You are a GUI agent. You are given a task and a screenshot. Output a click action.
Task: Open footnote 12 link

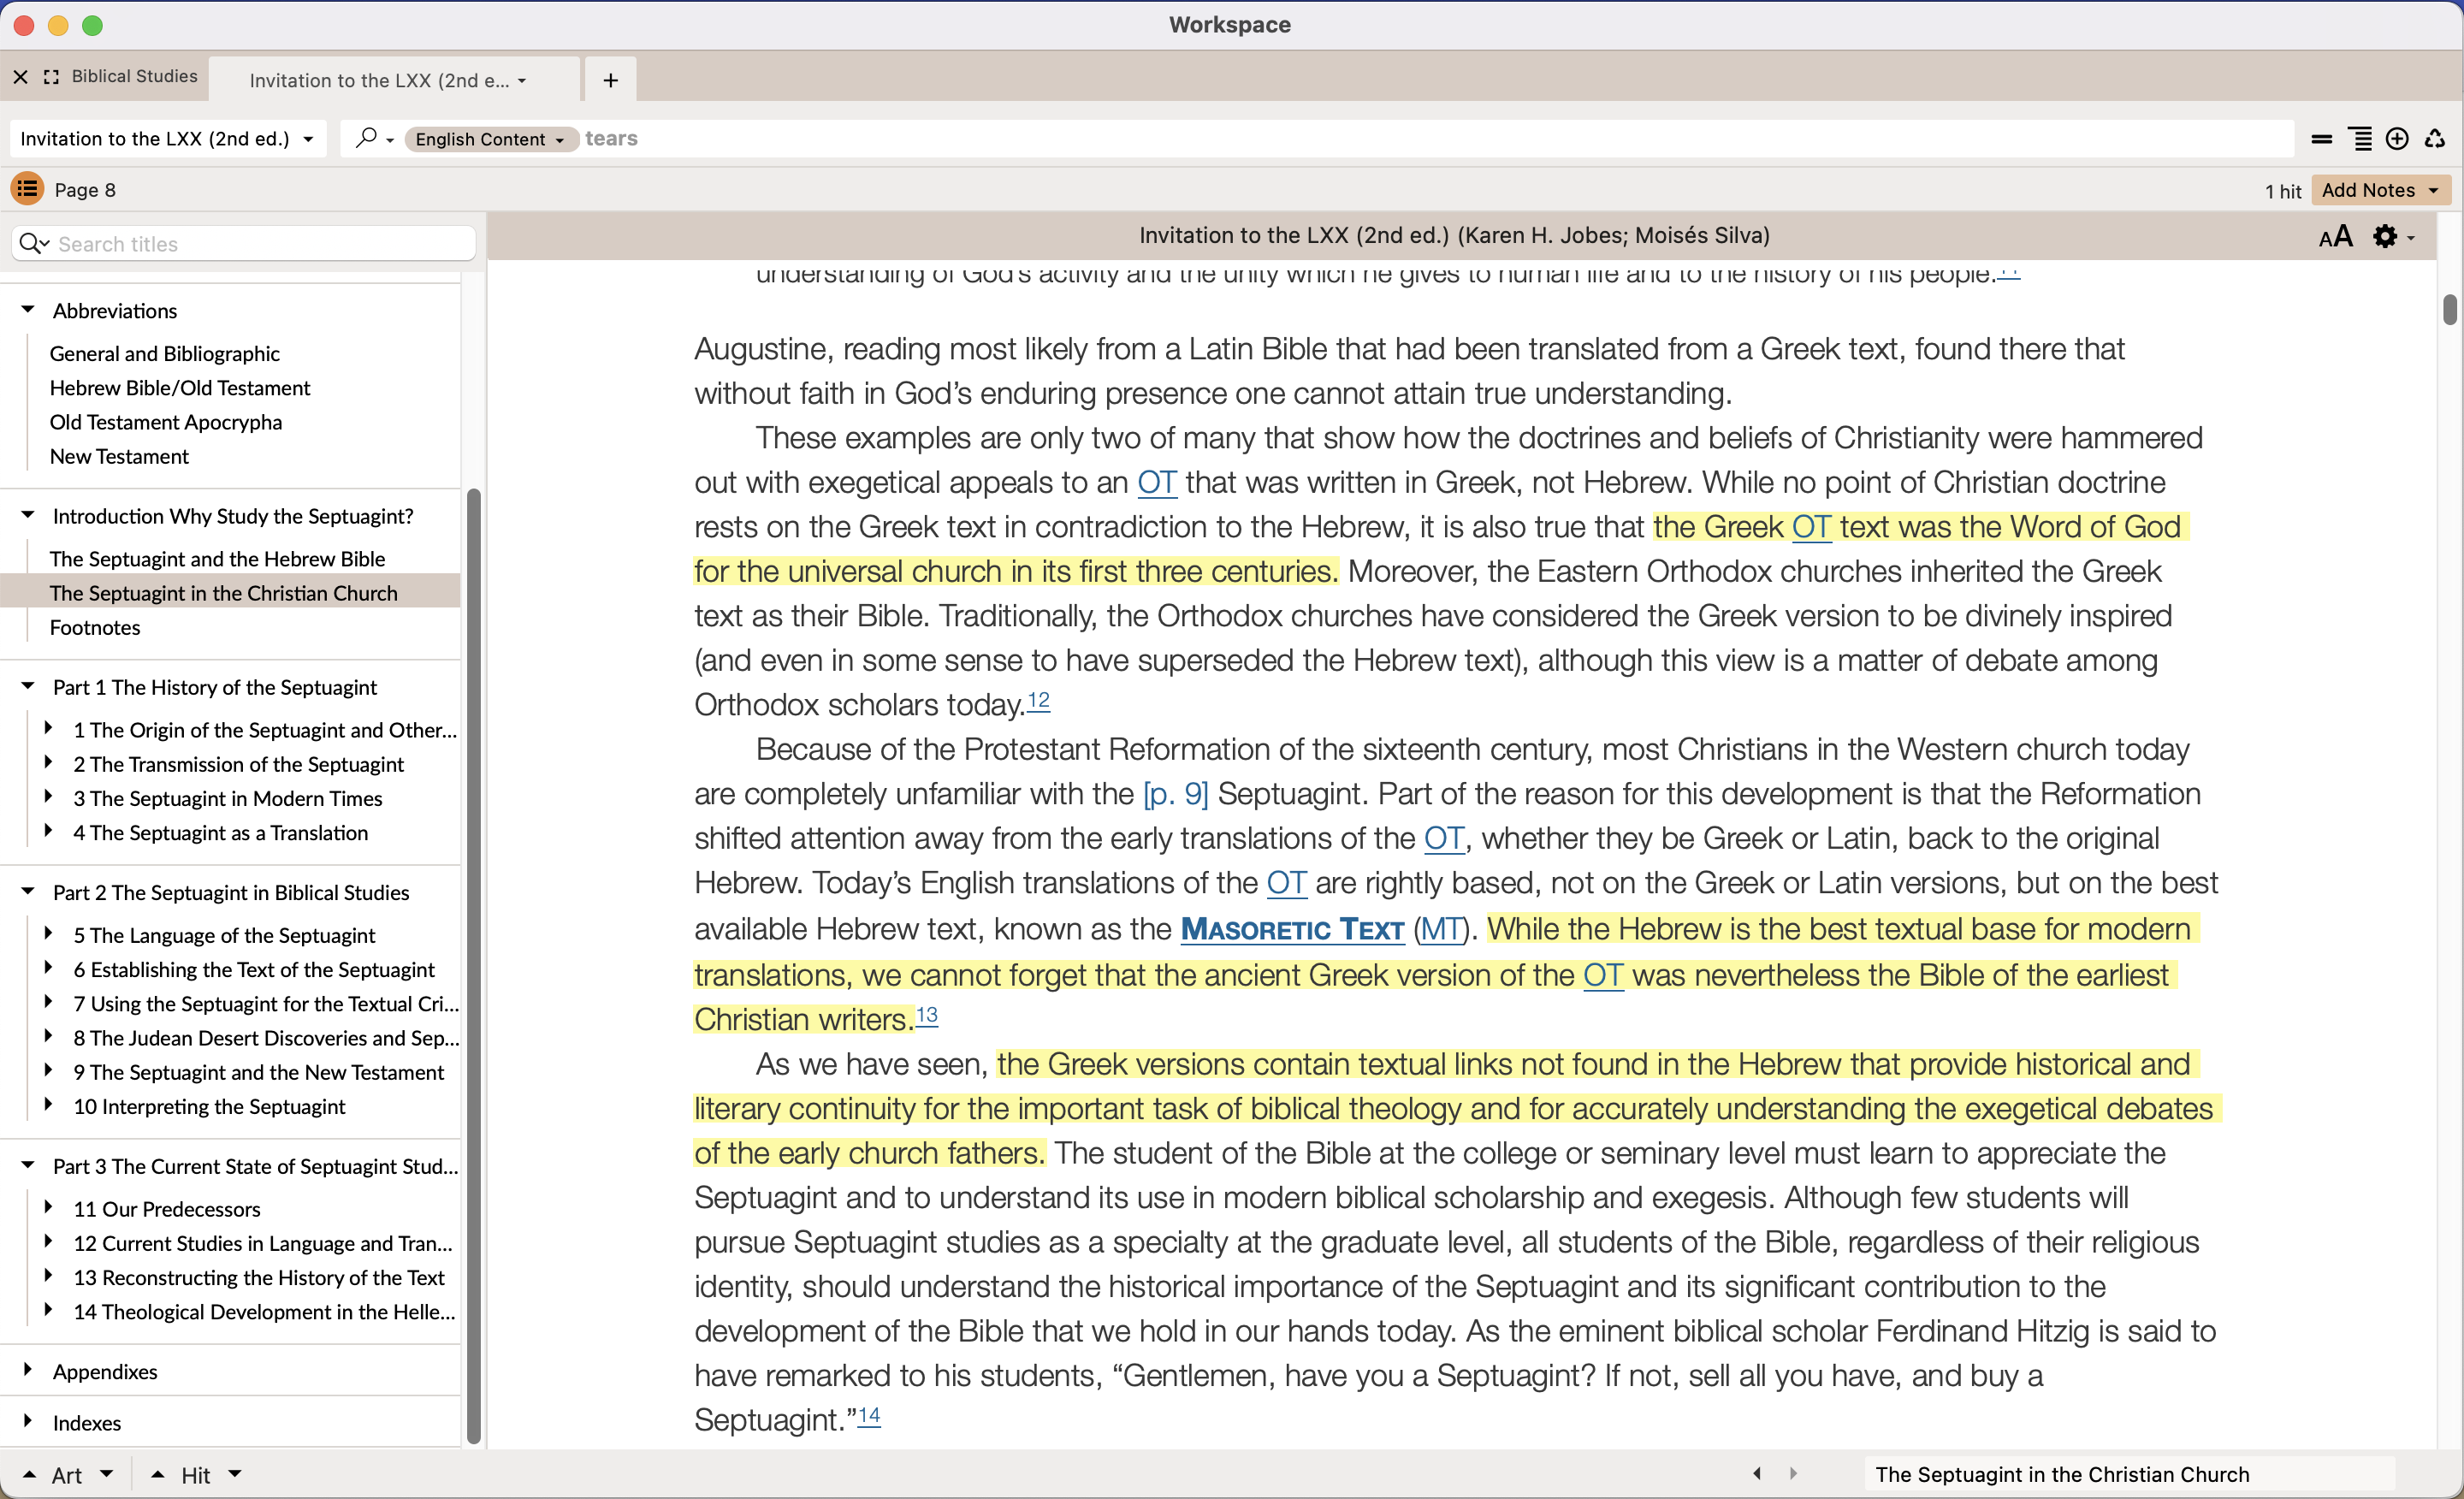[x=1038, y=701]
